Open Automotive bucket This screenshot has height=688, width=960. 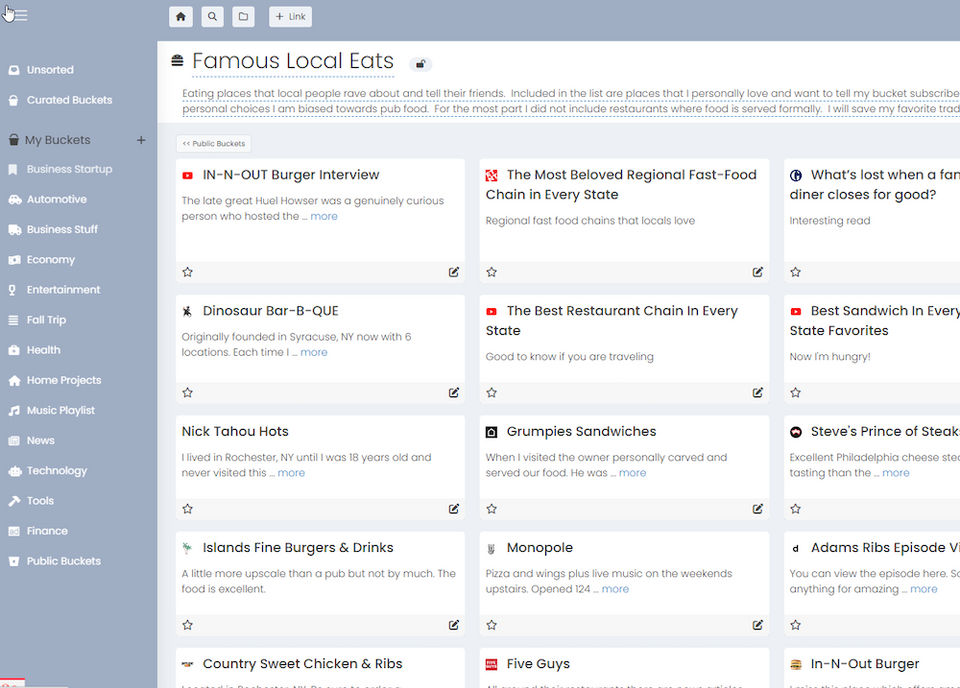[56, 199]
